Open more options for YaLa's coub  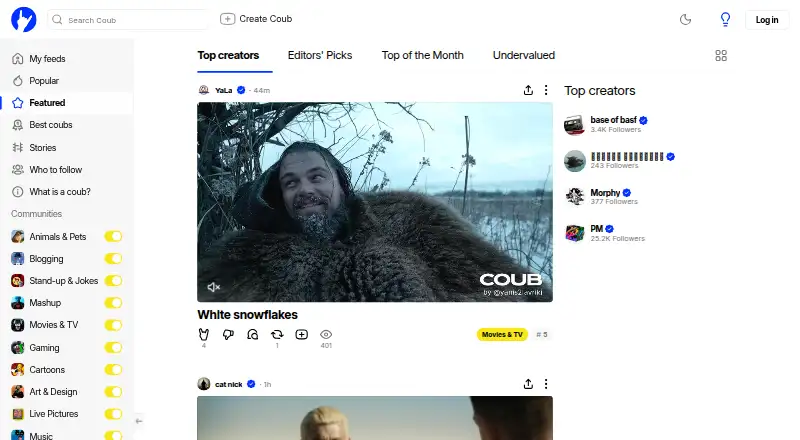[546, 90]
